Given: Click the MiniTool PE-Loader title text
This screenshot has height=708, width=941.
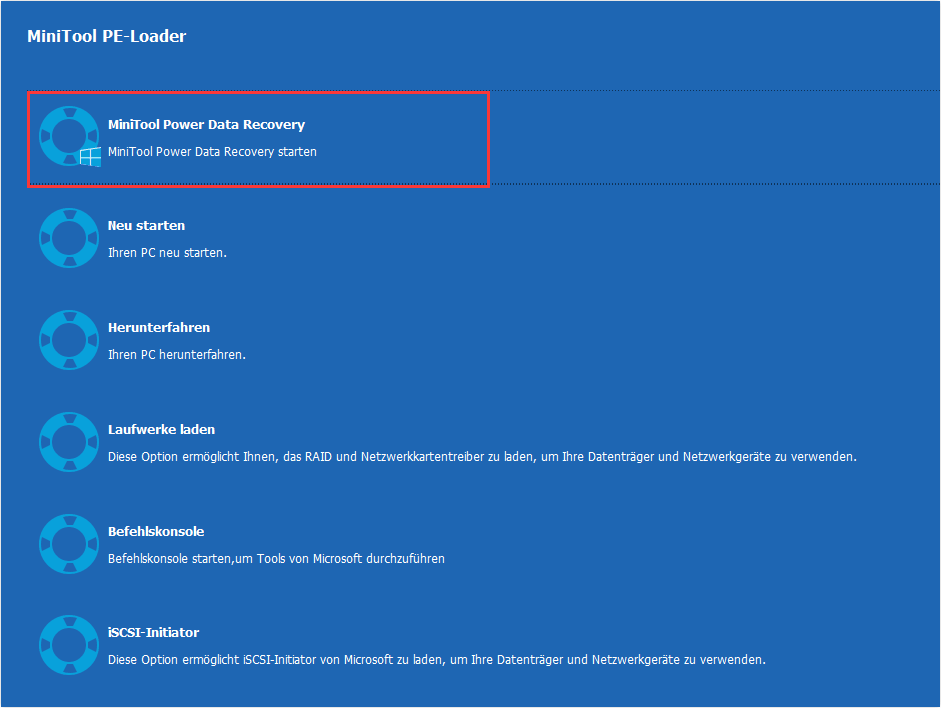Looking at the screenshot, I should coord(106,35).
